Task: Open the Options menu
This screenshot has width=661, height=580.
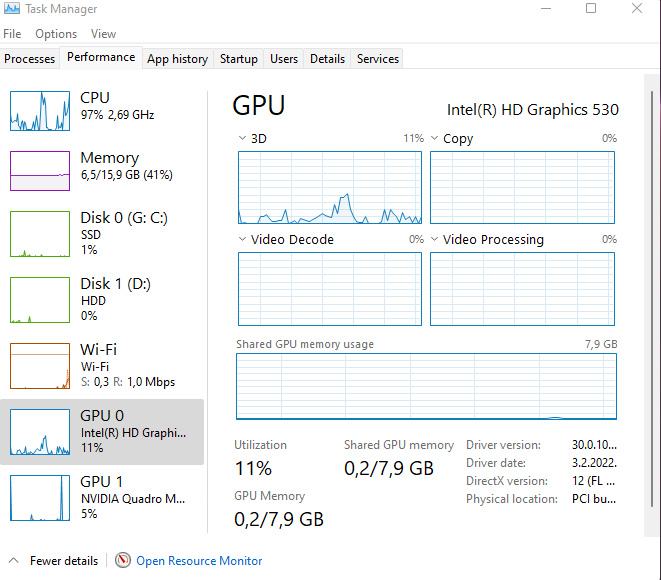Action: coord(56,34)
